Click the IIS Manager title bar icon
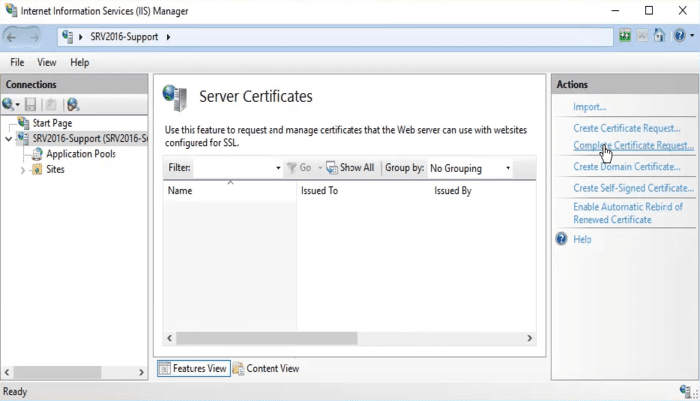This screenshot has width=700, height=401. click(x=11, y=10)
